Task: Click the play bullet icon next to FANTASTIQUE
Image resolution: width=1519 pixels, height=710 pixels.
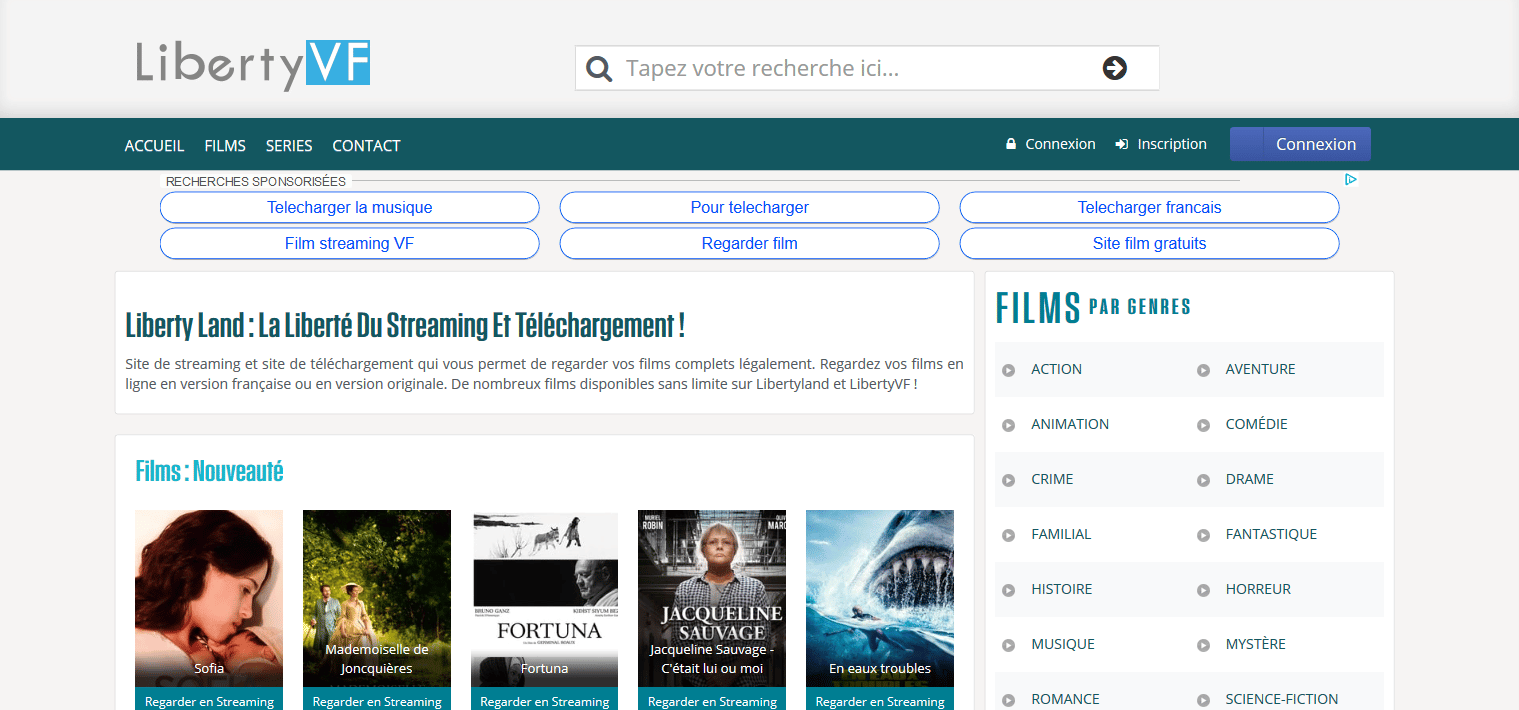Action: [x=1204, y=535]
